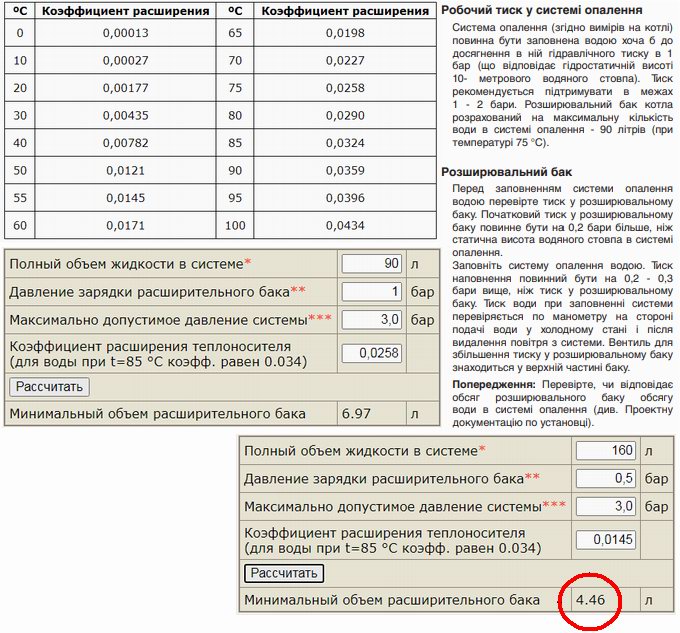Focus the charge pressure field with value 1

point(372,291)
